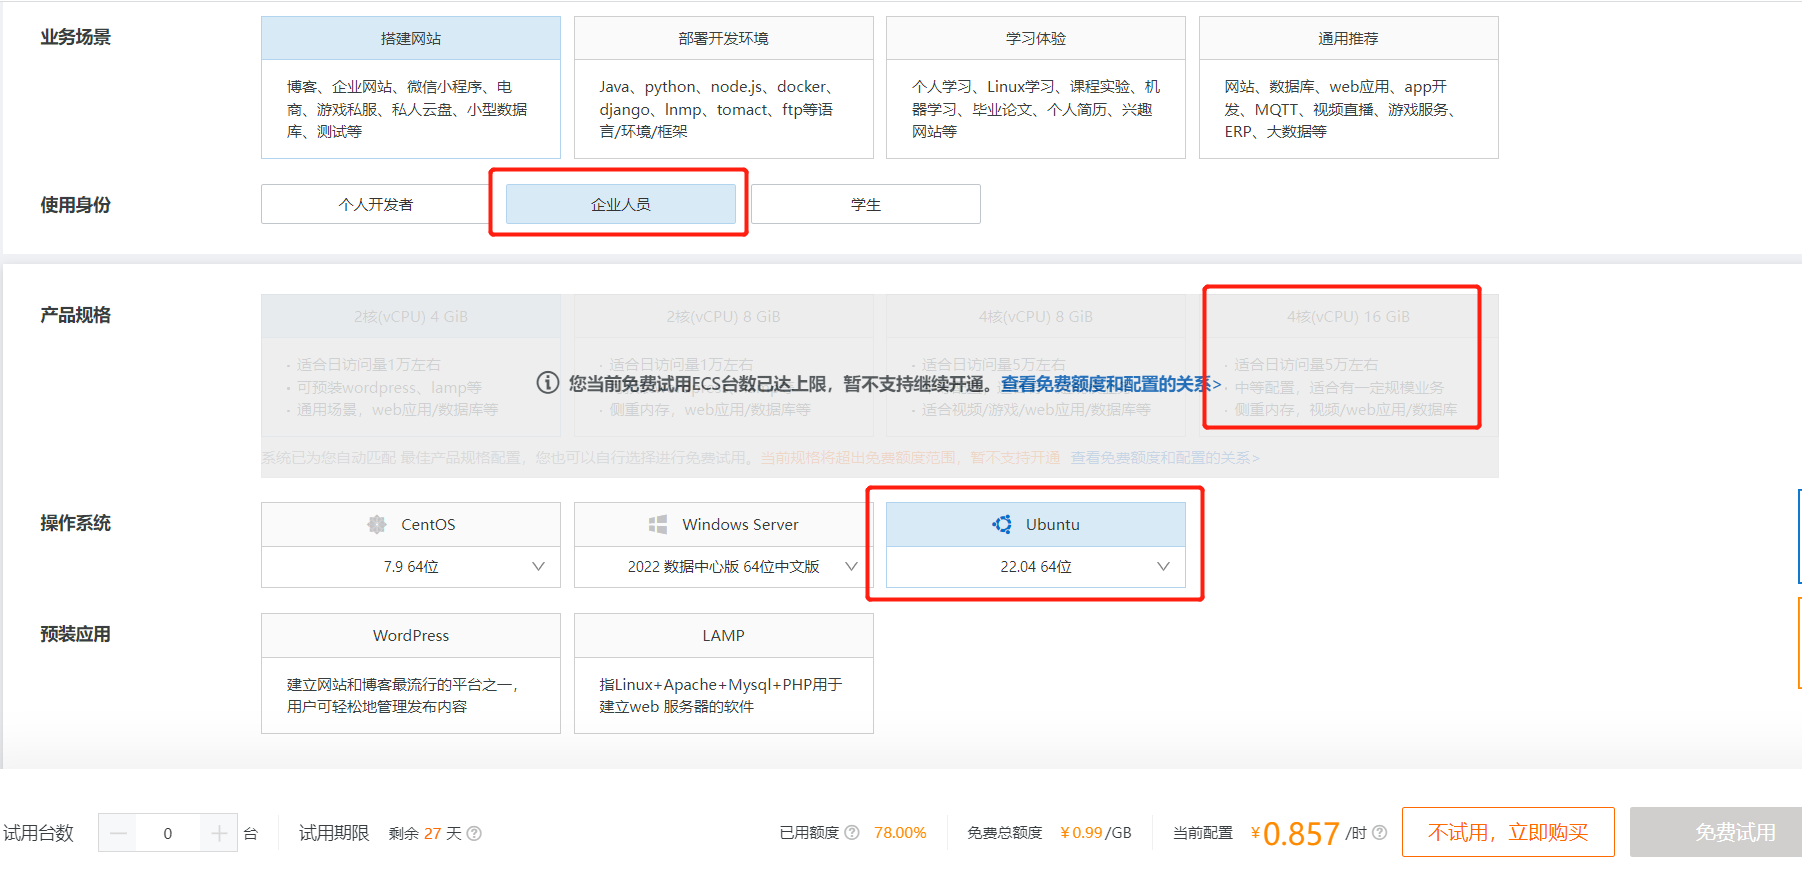The height and width of the screenshot is (871, 1802).
Task: Select the 搭建网站 business scenario card
Action: 411,87
